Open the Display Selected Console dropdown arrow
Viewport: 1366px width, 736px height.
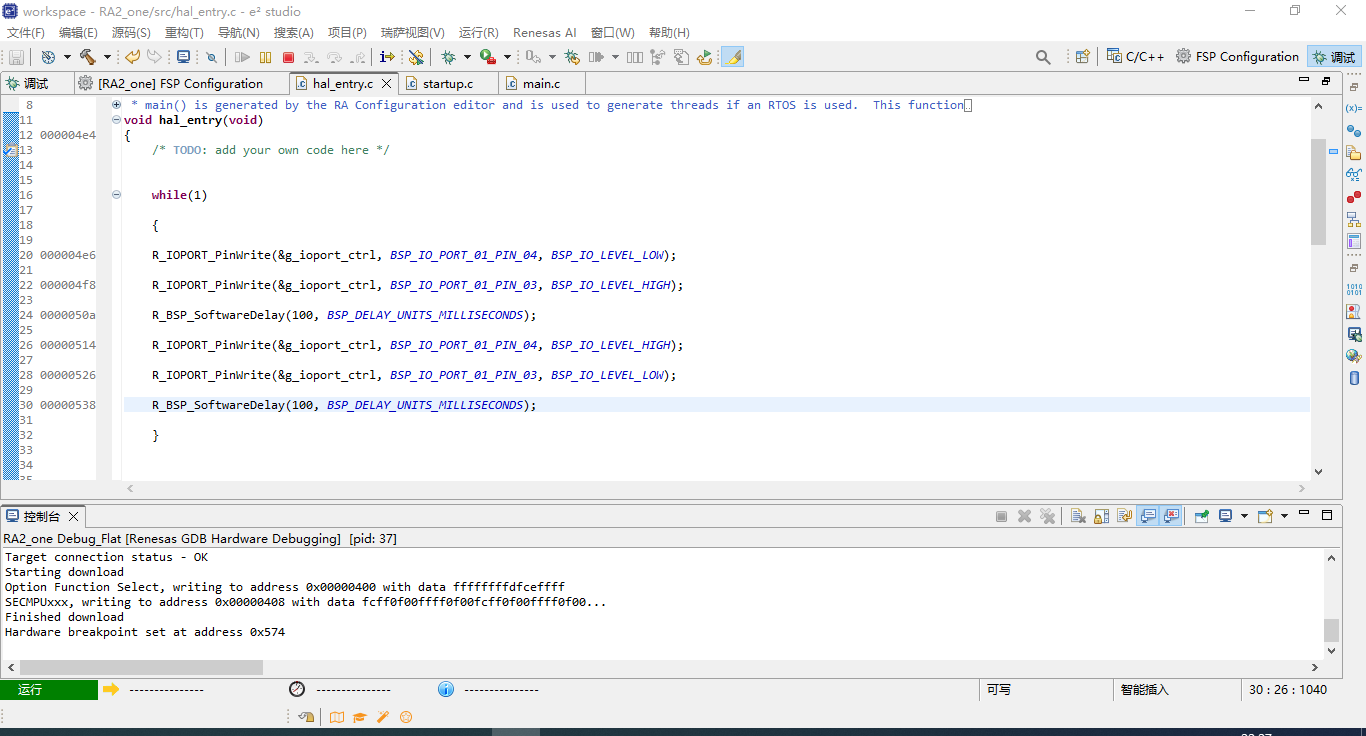click(1244, 516)
